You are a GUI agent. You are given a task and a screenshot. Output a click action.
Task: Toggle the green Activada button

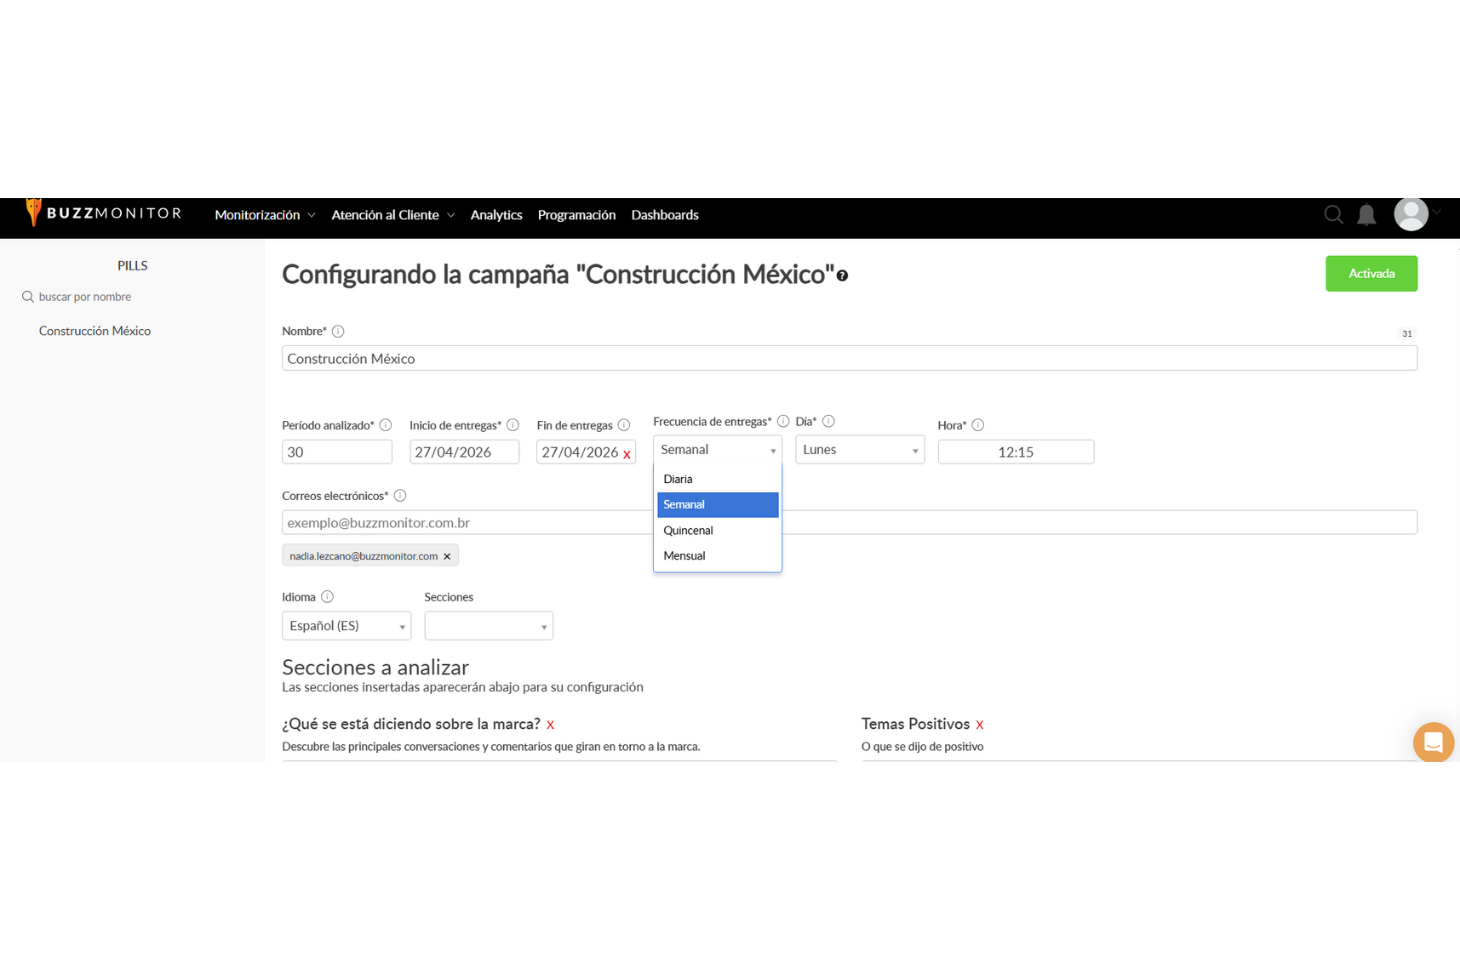pyautogui.click(x=1371, y=274)
